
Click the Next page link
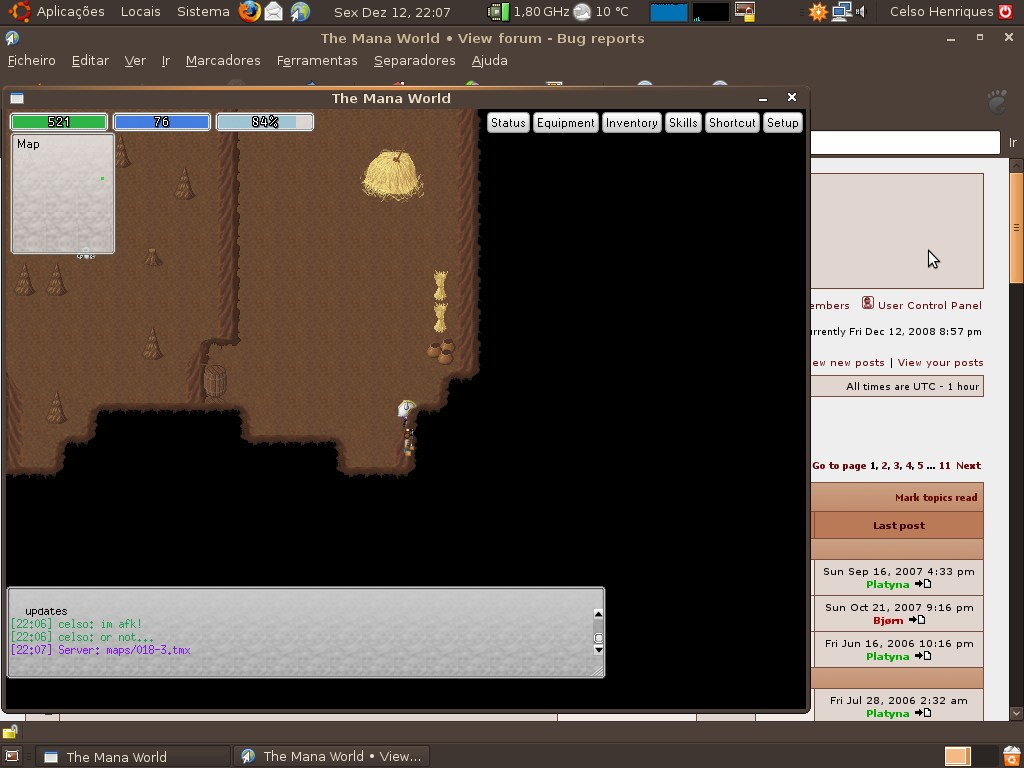point(968,466)
